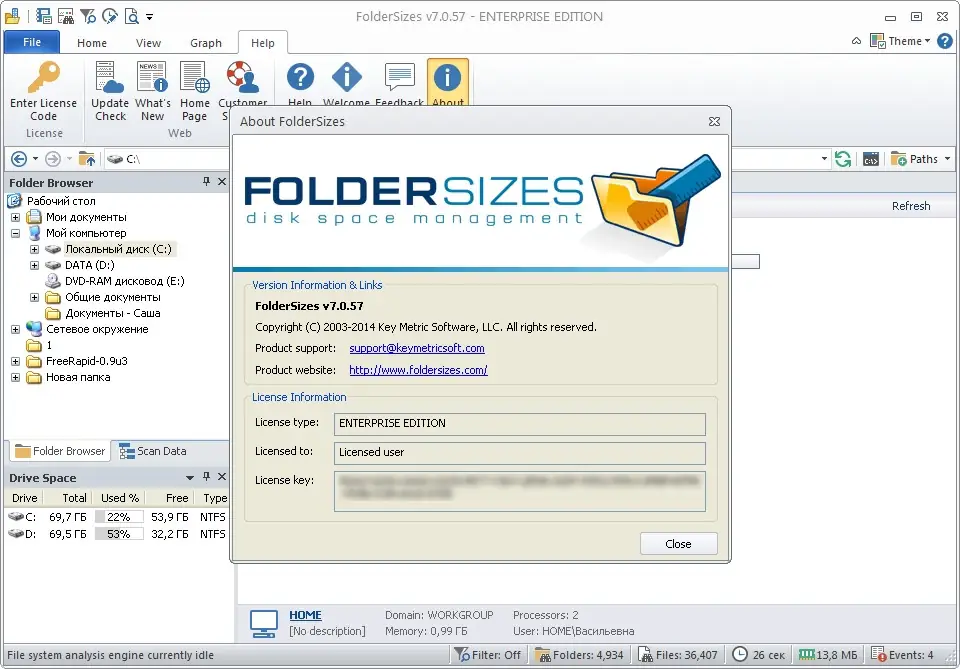Click the Folders: 4,934 status entry

(x=579, y=655)
